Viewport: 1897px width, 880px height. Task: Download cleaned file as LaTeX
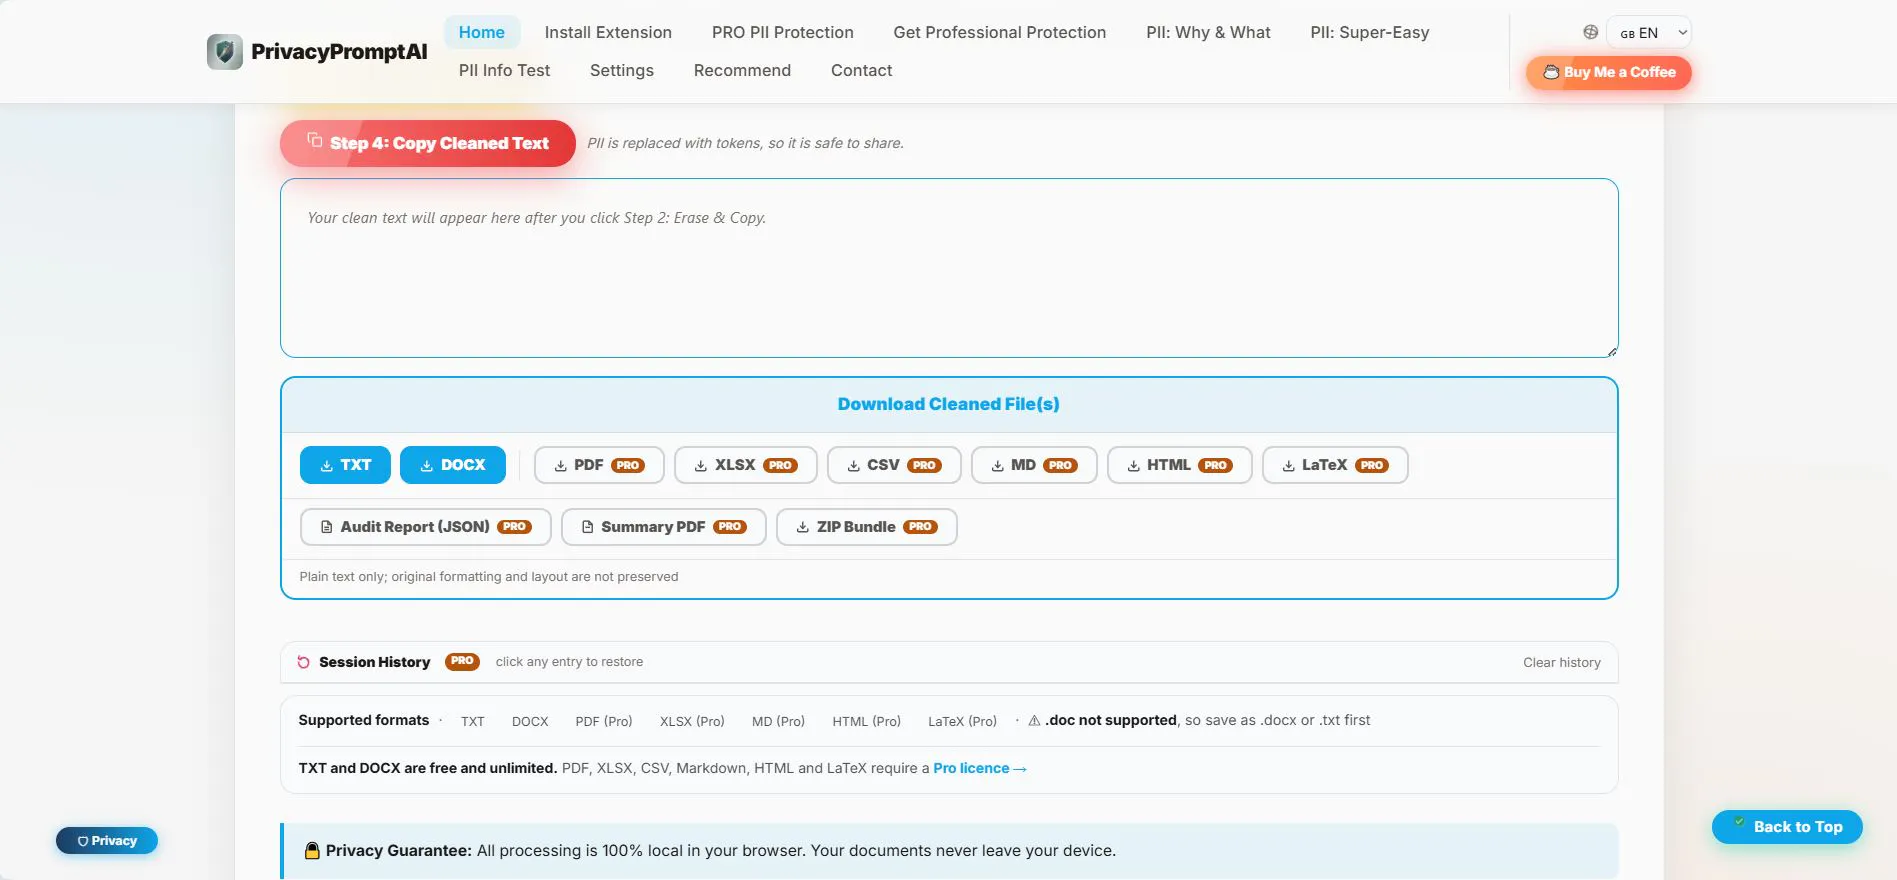click(1335, 465)
